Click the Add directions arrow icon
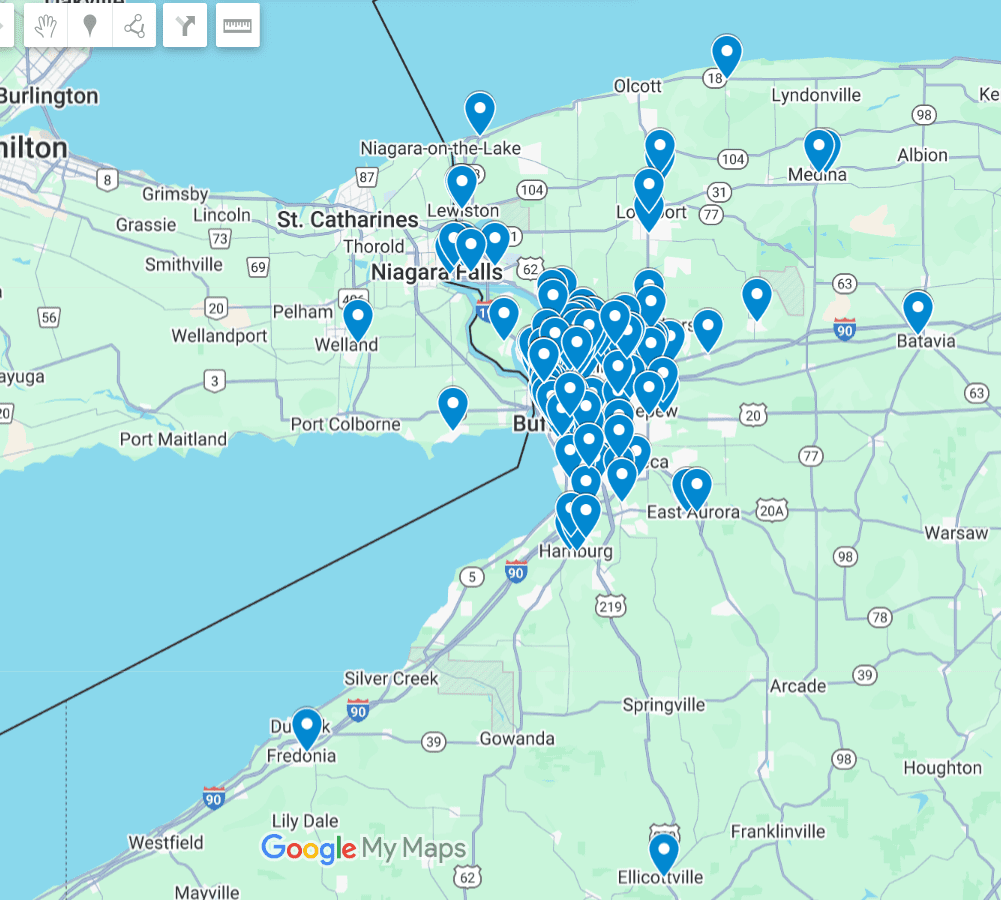The height and width of the screenshot is (900, 1001). [185, 26]
